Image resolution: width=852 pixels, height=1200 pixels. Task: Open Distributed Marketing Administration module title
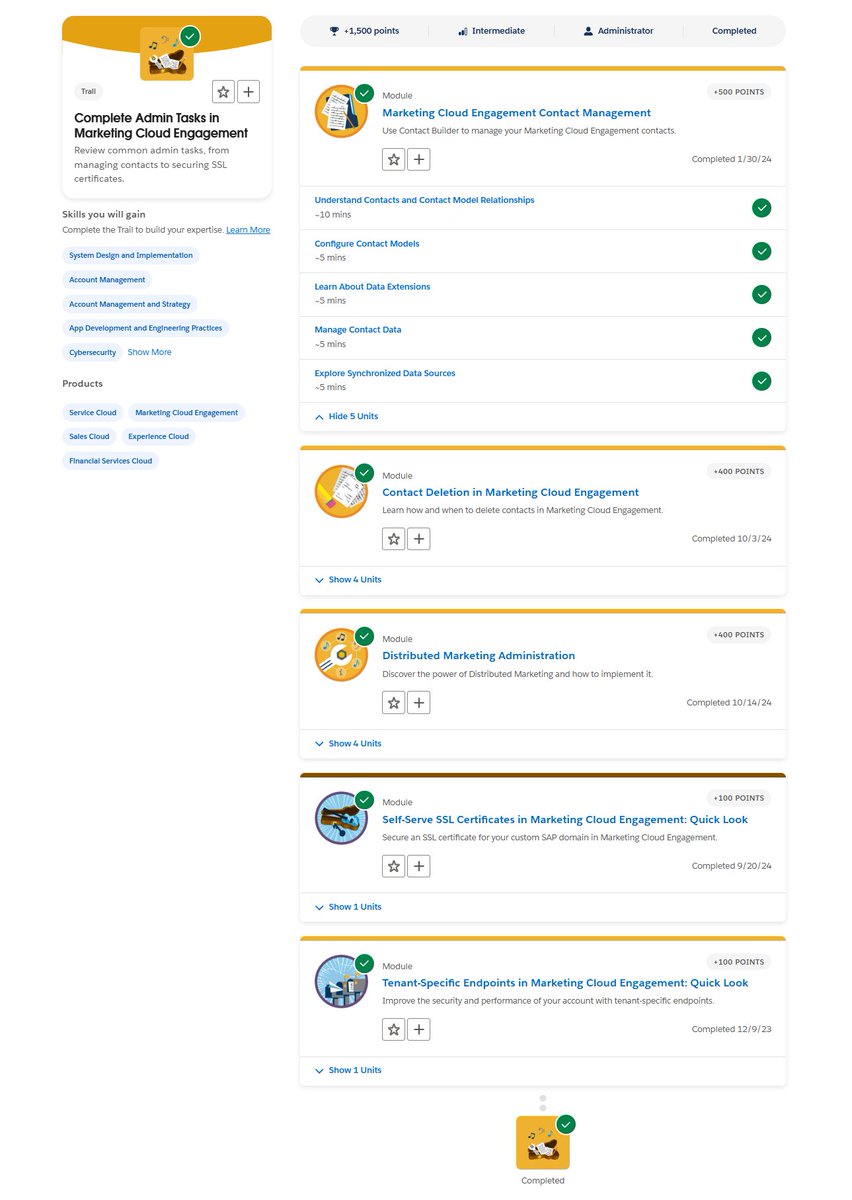click(478, 656)
